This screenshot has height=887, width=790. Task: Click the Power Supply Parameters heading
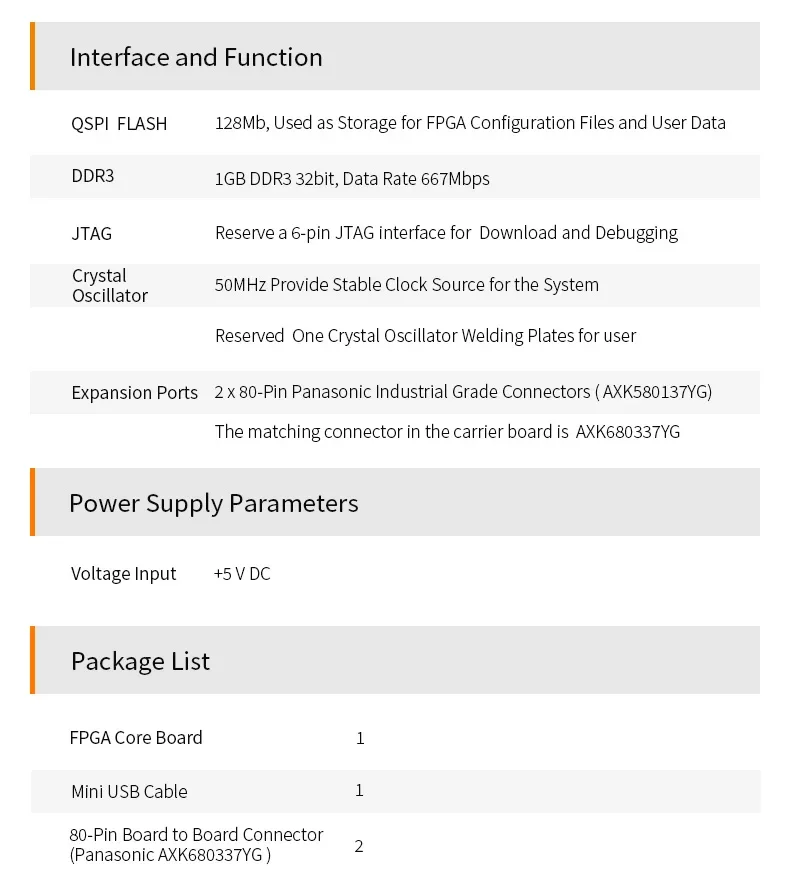tap(213, 503)
